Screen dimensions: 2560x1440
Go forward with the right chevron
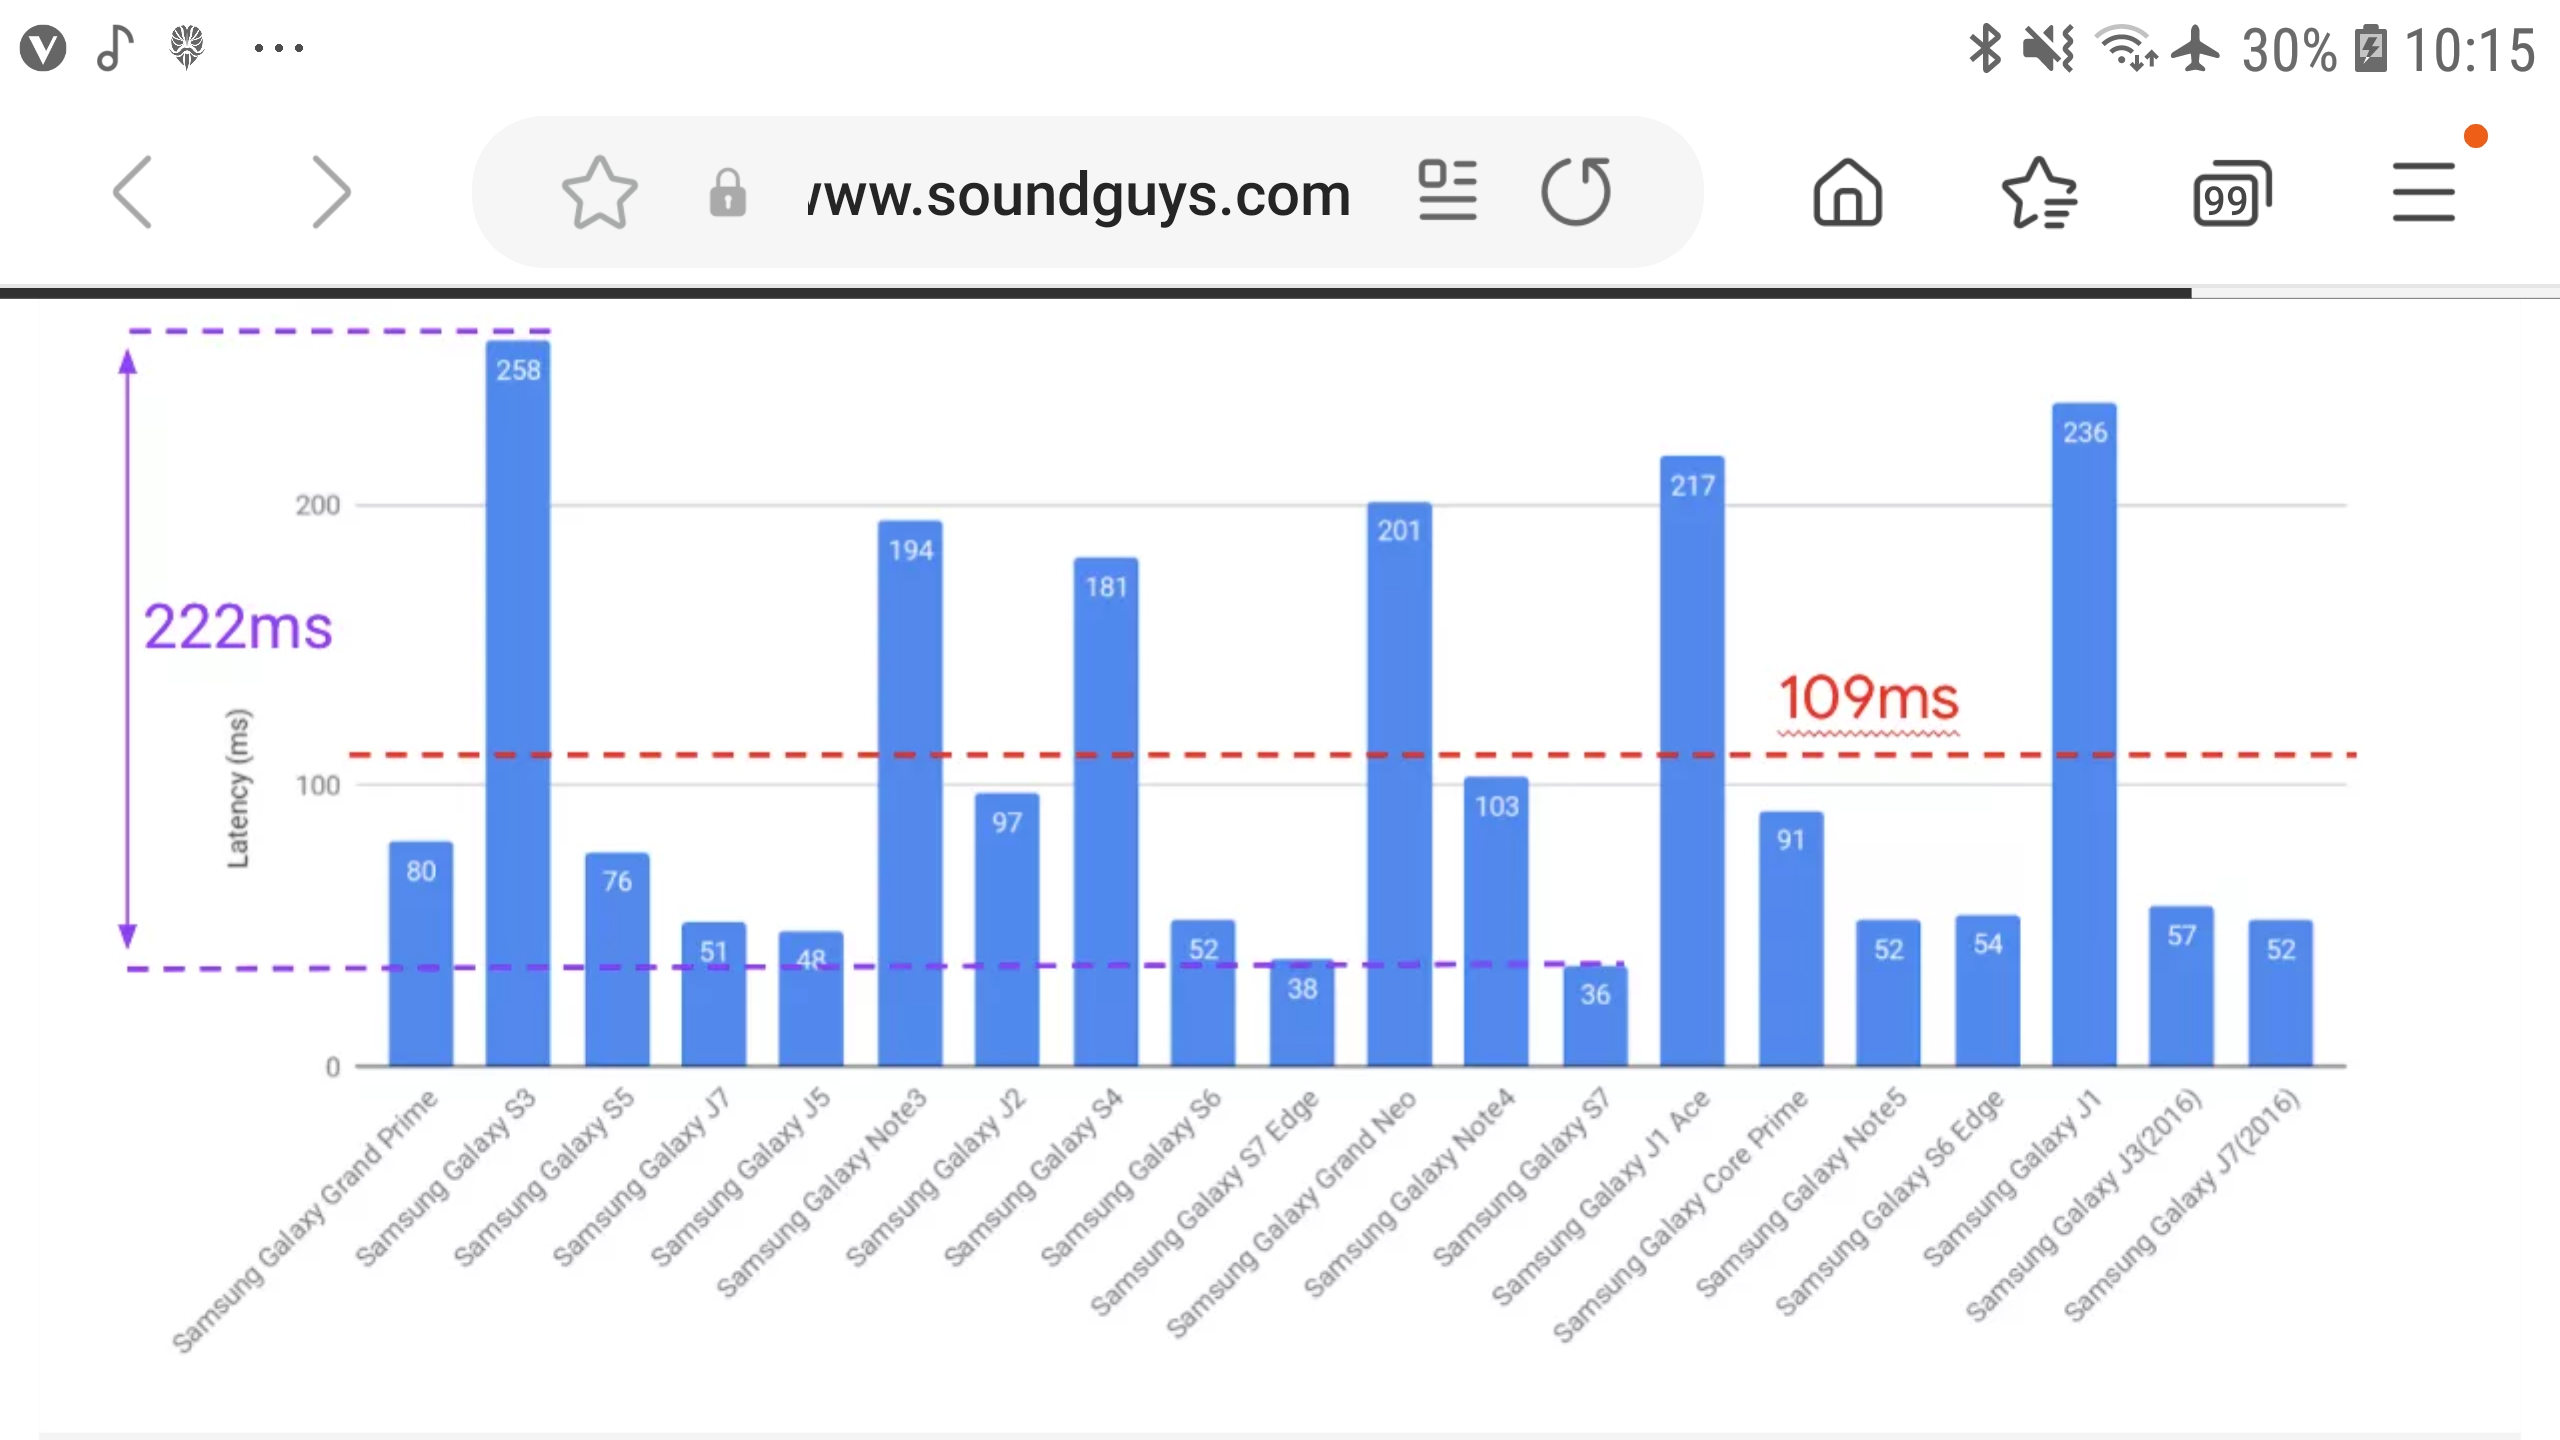point(332,192)
